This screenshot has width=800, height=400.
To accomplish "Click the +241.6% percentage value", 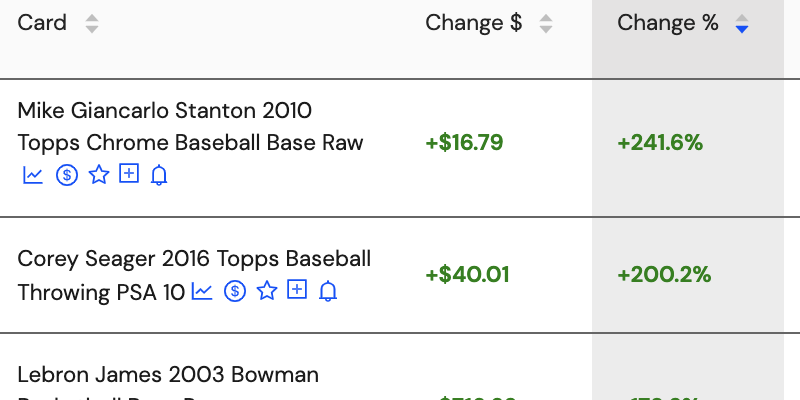I will pyautogui.click(x=660, y=143).
